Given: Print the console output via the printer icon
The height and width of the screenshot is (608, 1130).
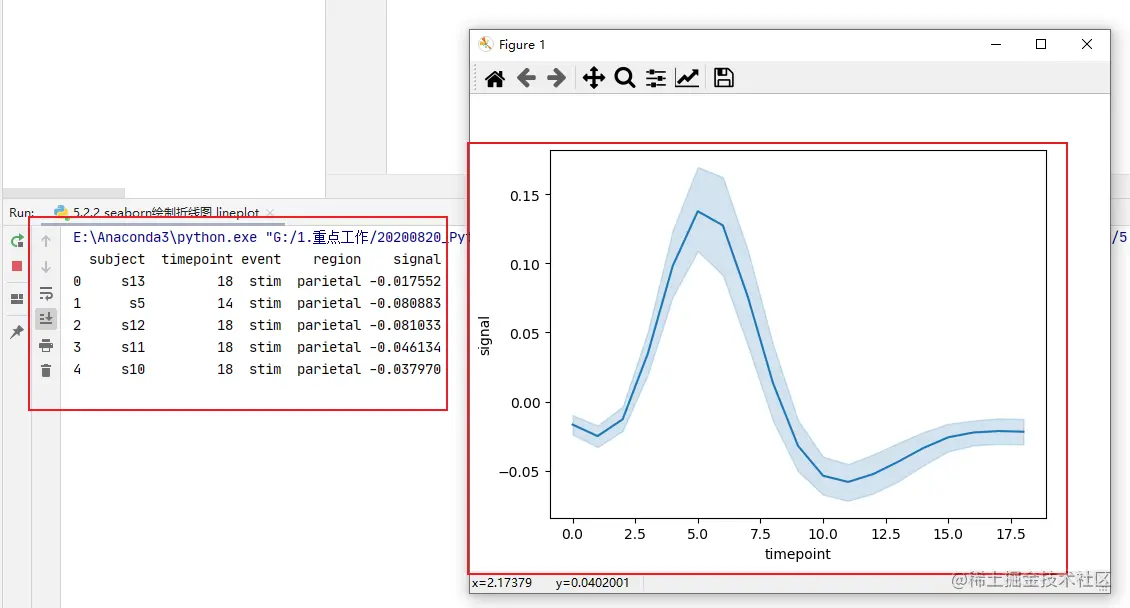Looking at the screenshot, I should [x=46, y=345].
